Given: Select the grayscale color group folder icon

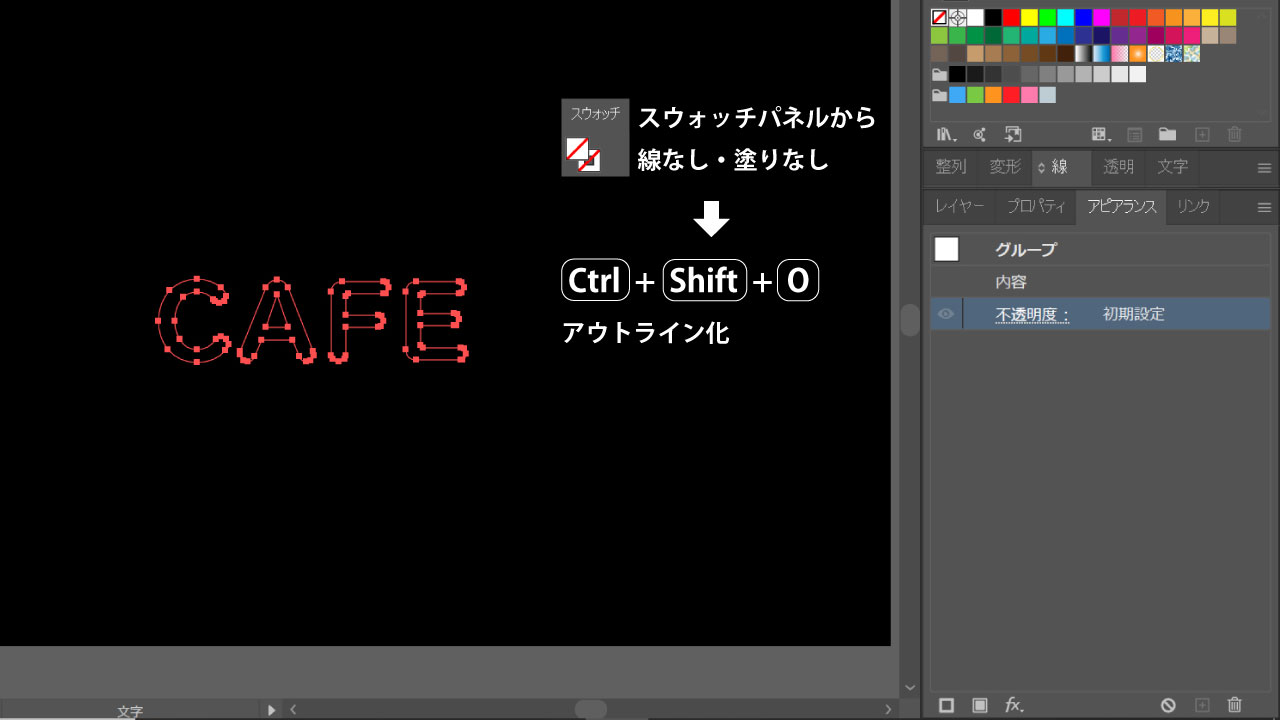Looking at the screenshot, I should 939,74.
